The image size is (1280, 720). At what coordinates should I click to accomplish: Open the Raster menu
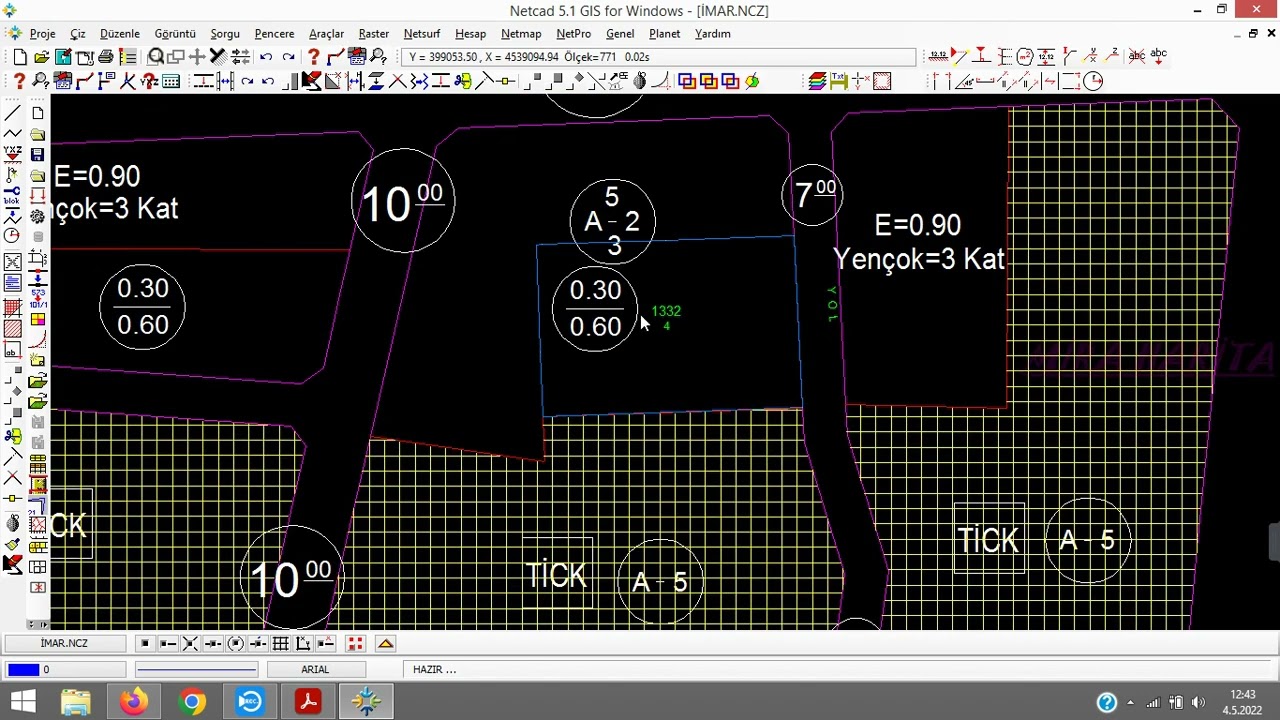374,34
